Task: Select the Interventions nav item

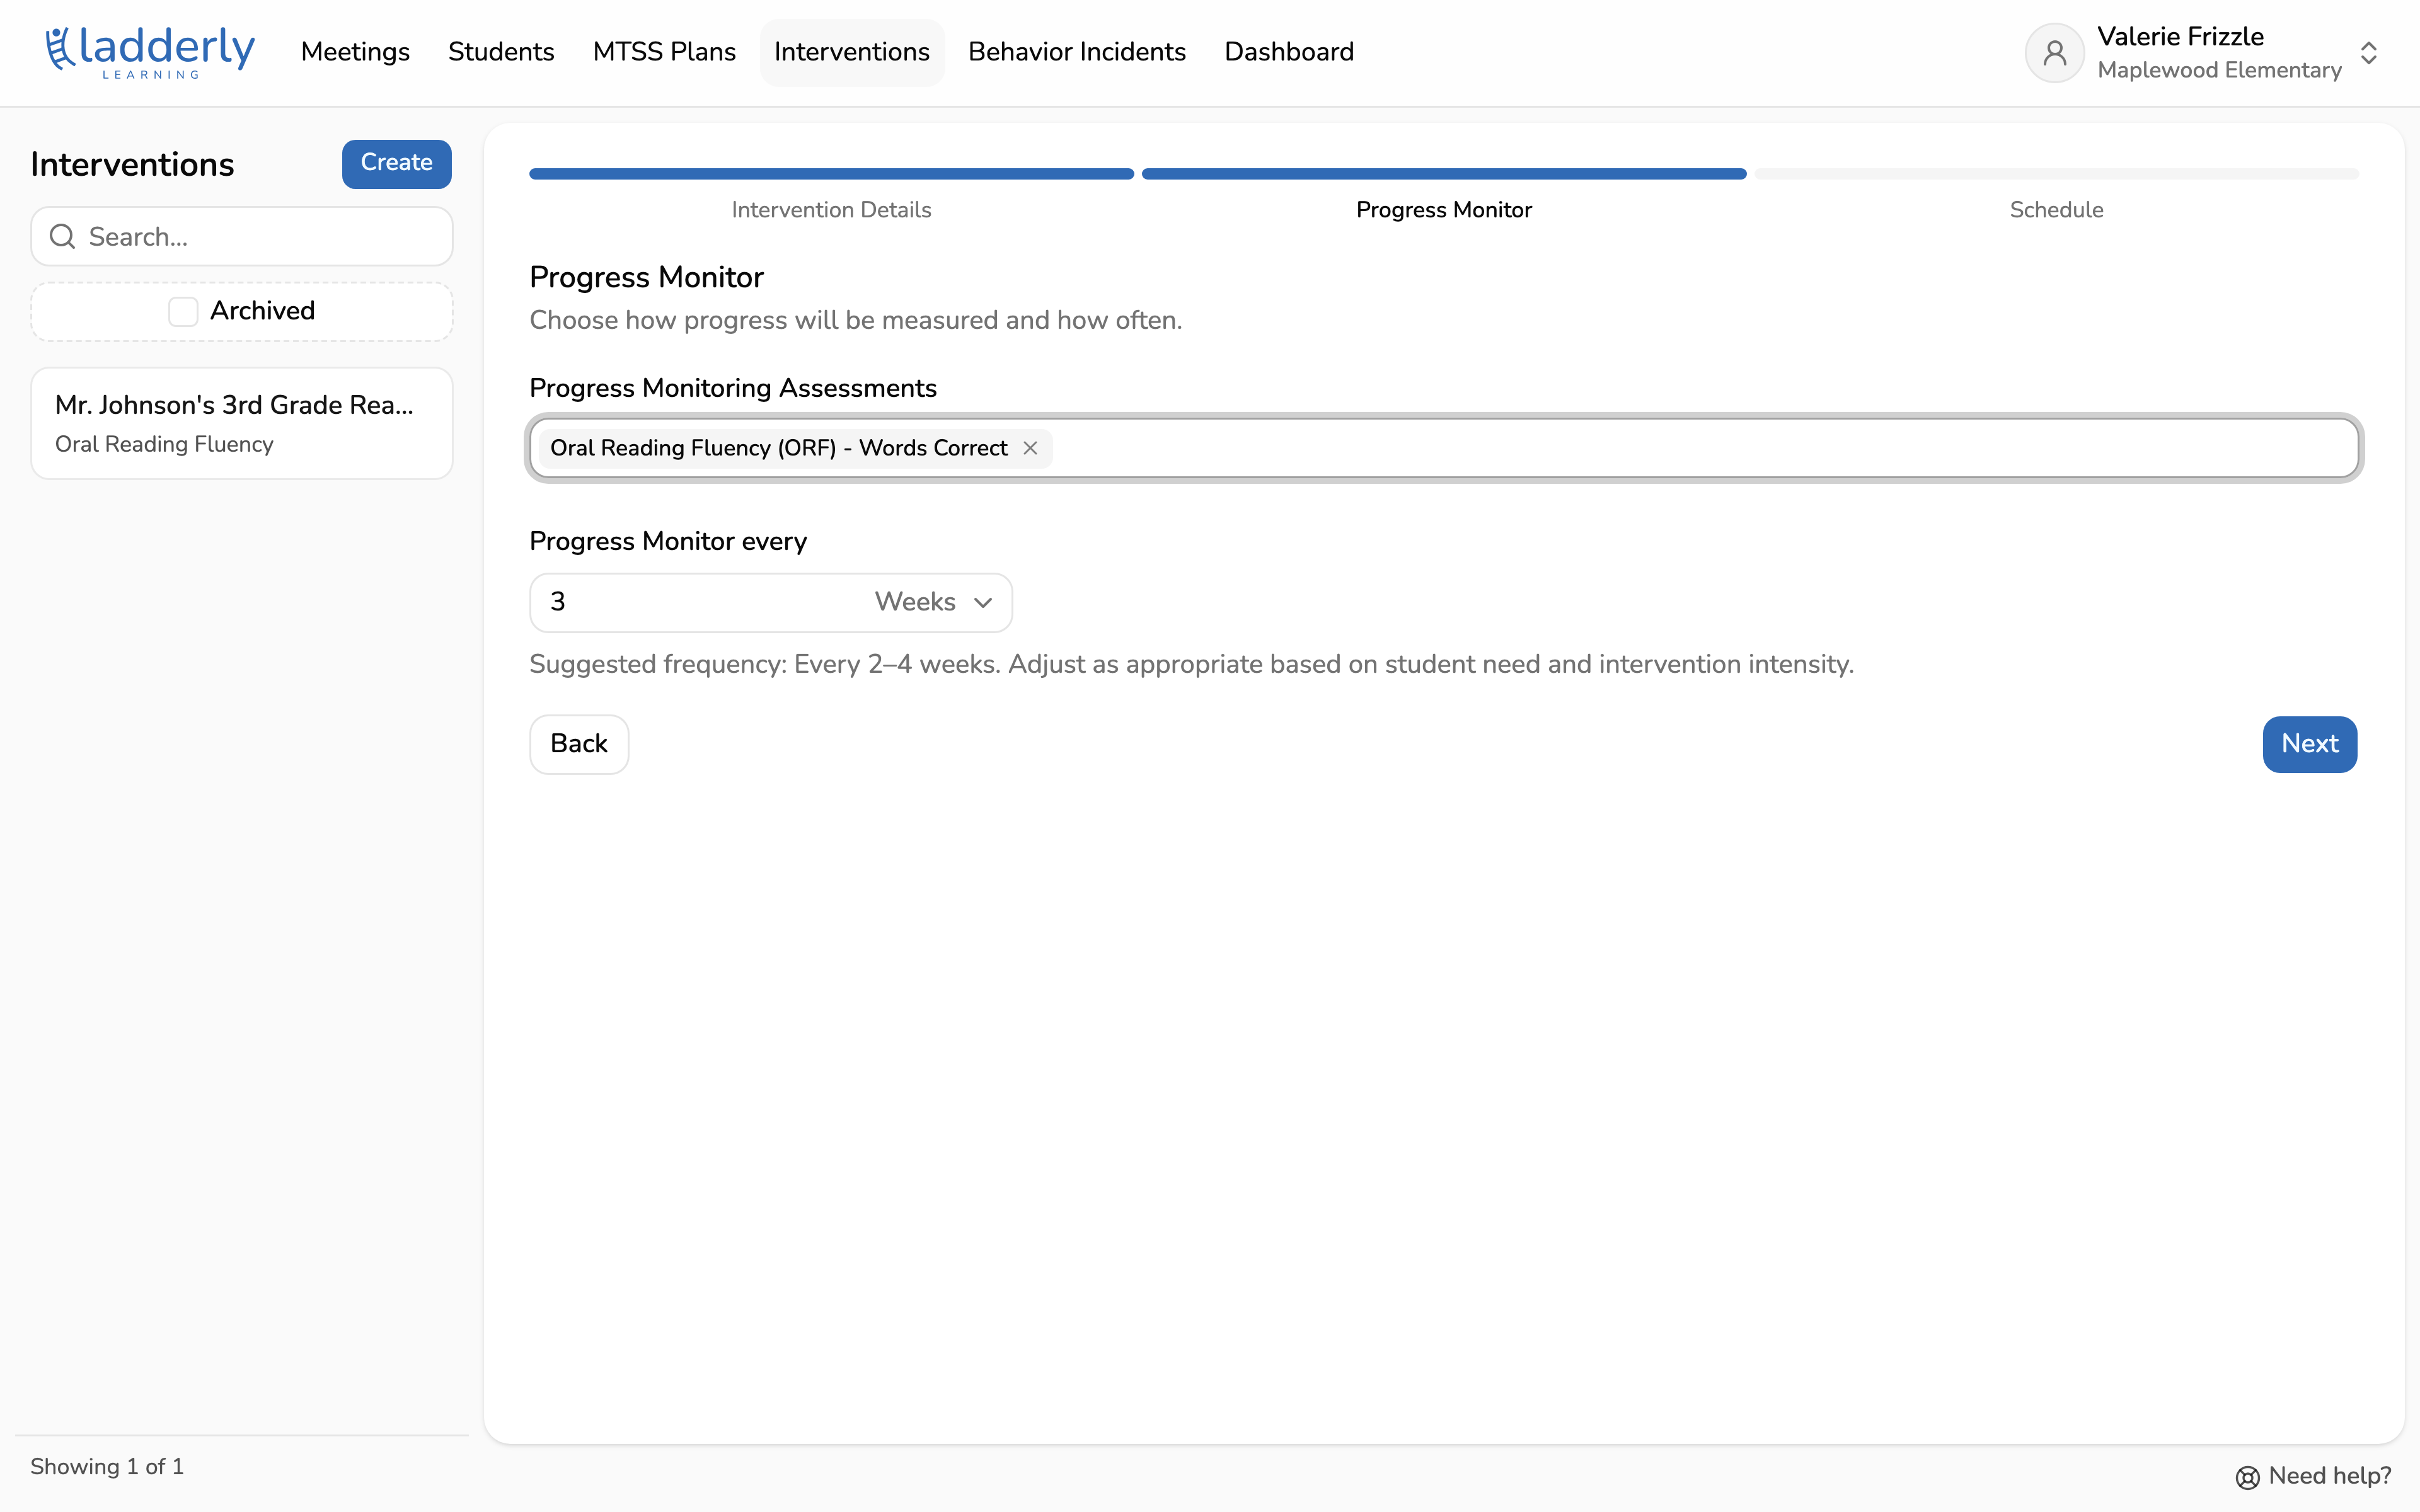Action: coord(852,52)
